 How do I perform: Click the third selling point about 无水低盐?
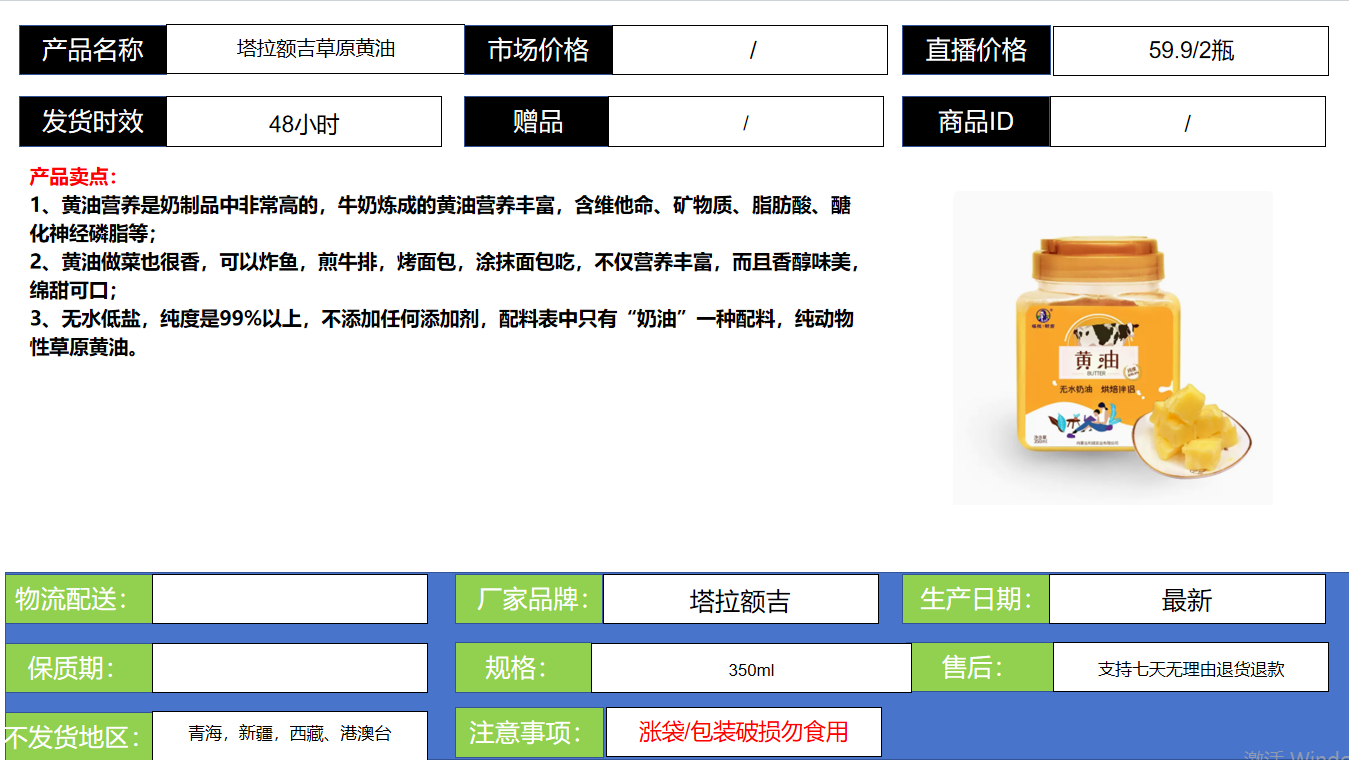(x=440, y=333)
